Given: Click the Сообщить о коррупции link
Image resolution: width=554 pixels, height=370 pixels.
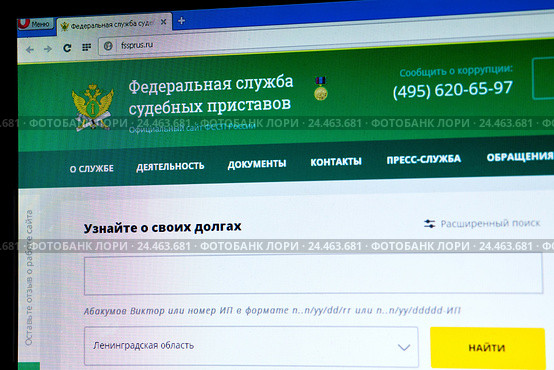Looking at the screenshot, I should pos(456,71).
